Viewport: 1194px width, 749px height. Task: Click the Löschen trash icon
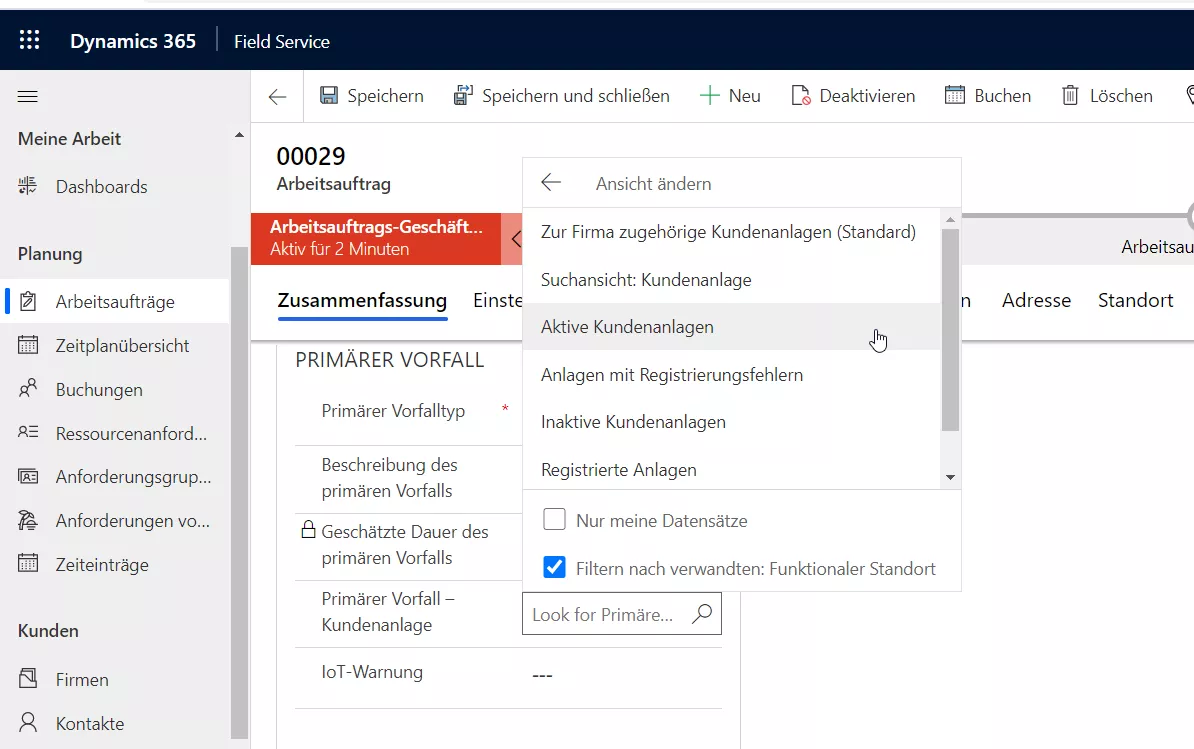pos(1070,96)
